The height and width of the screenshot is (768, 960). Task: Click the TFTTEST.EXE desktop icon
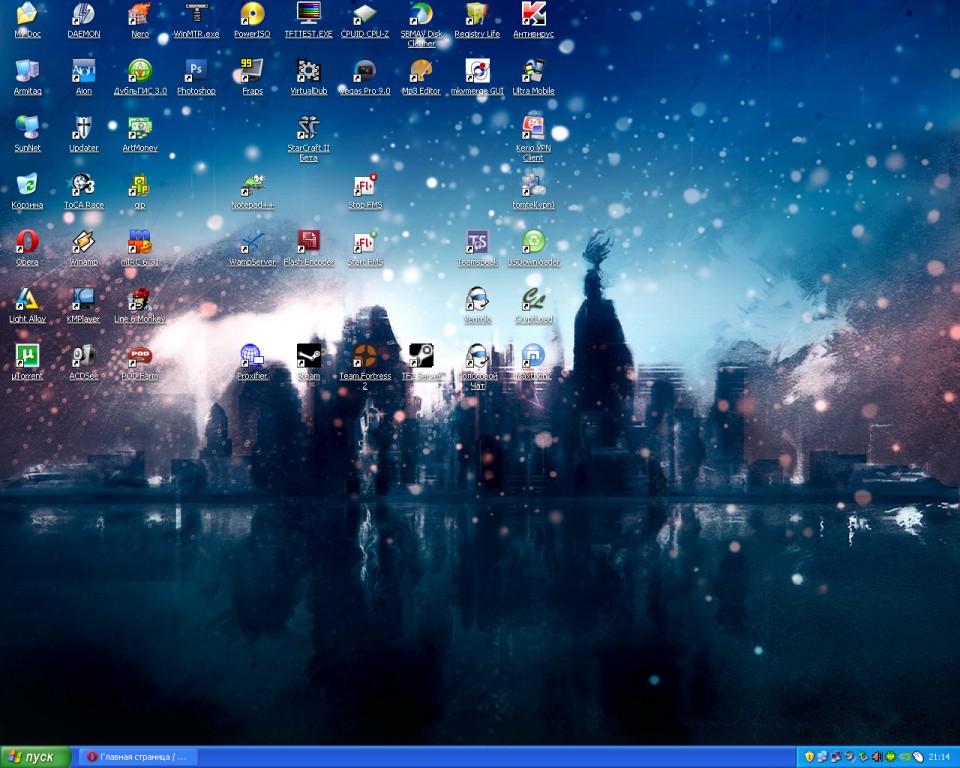pos(309,14)
